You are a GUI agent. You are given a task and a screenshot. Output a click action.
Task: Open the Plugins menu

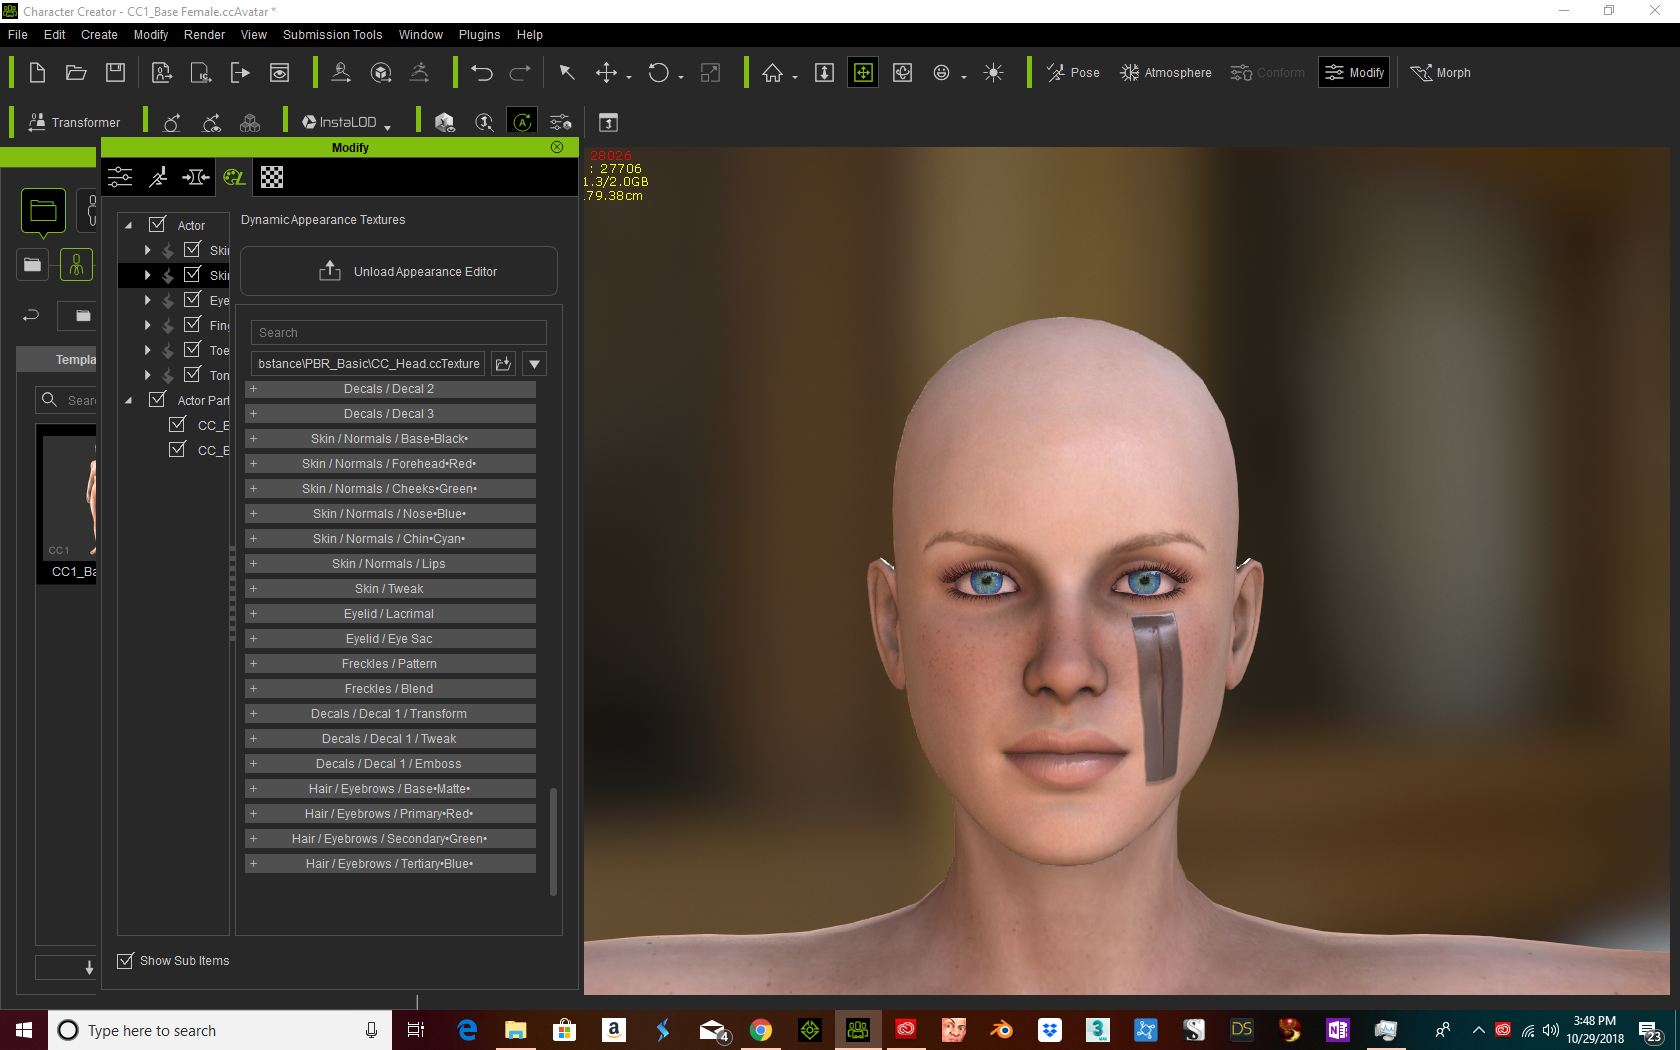click(x=479, y=34)
